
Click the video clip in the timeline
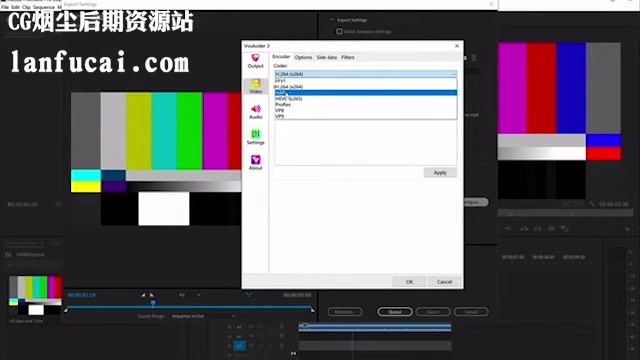375,327
